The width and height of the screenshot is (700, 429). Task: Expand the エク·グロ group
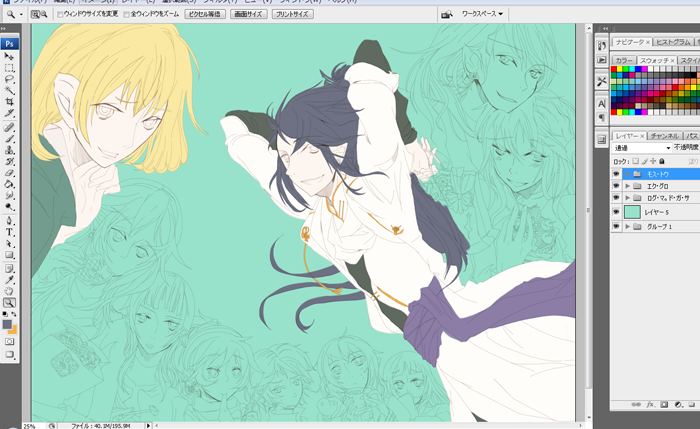(x=628, y=186)
